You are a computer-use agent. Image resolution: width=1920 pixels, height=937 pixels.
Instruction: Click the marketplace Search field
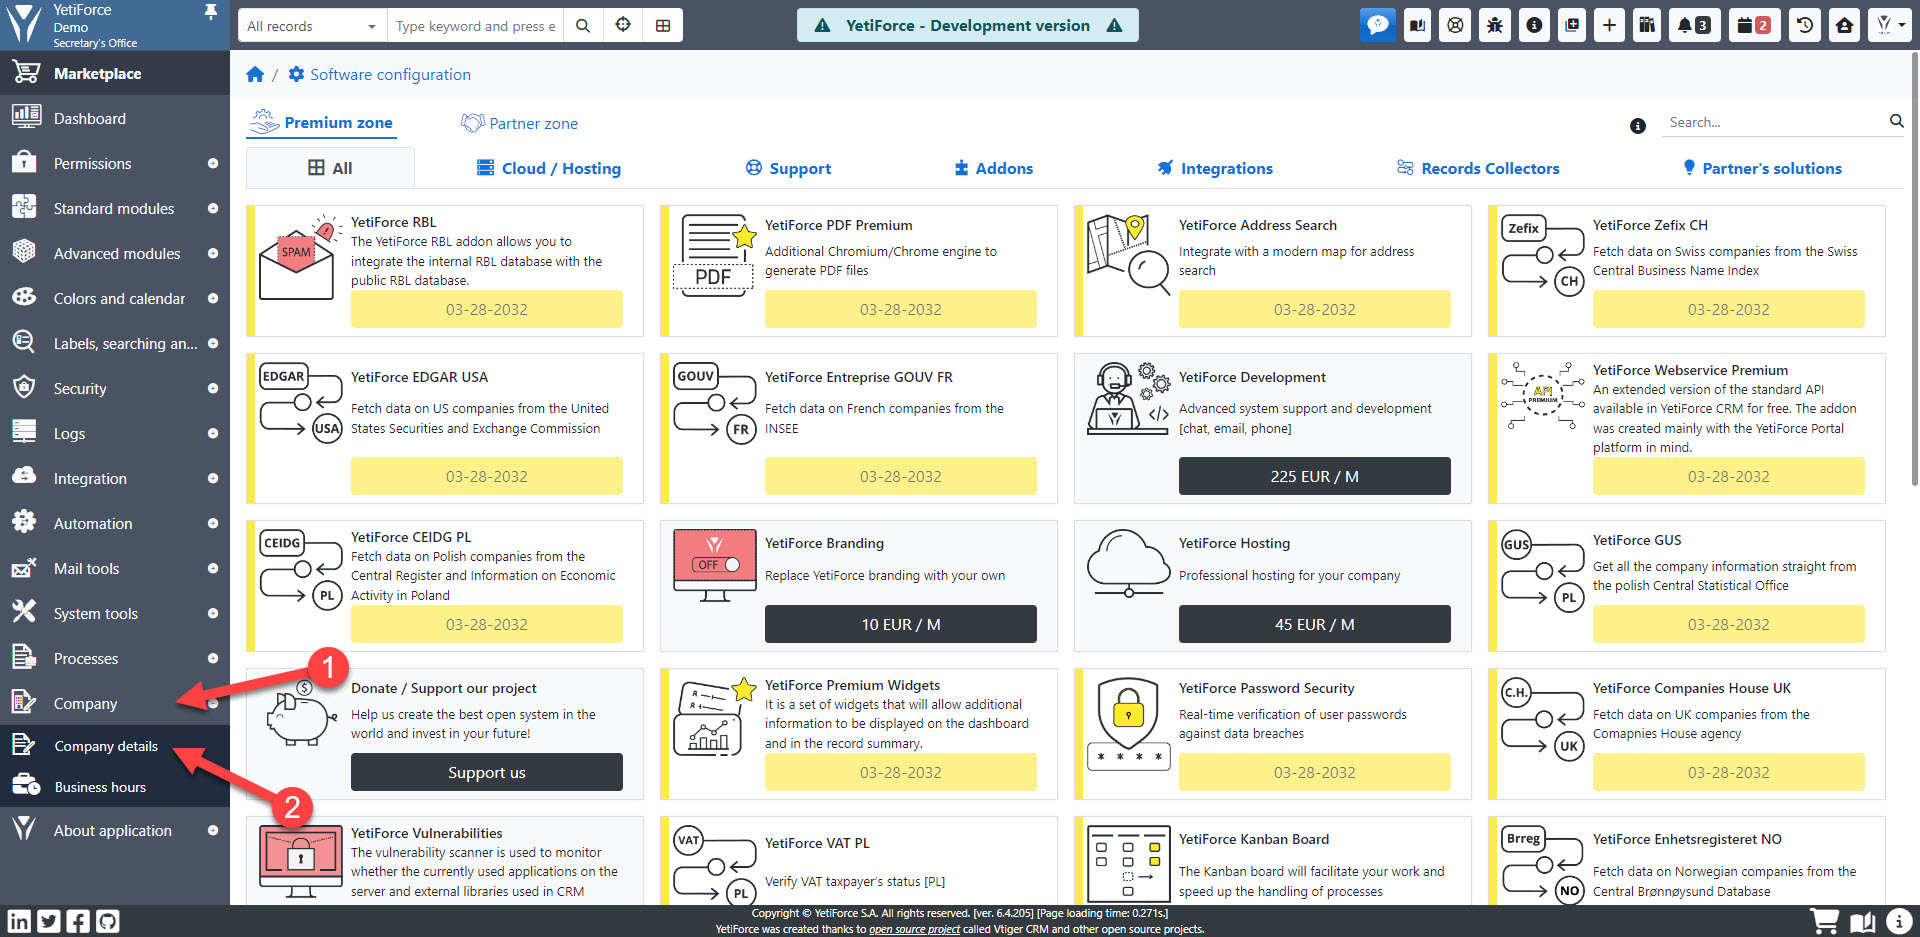point(1773,122)
